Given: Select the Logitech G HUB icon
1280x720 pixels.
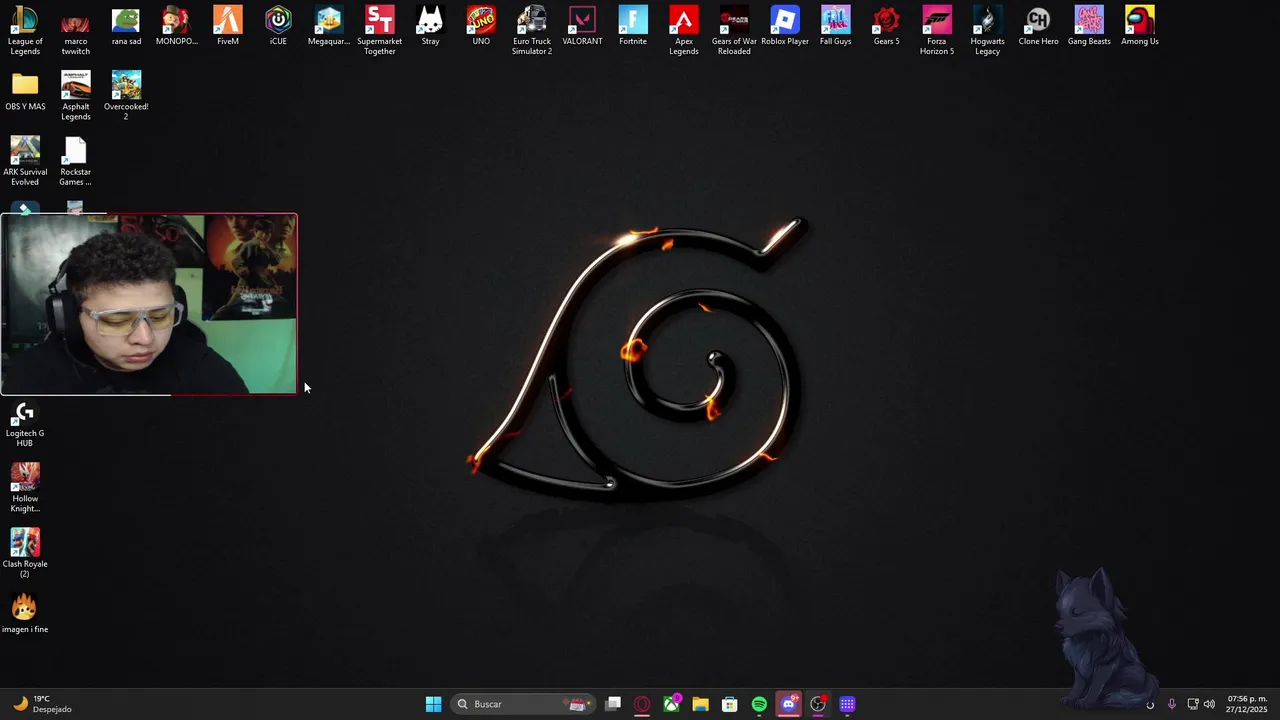Looking at the screenshot, I should [25, 423].
